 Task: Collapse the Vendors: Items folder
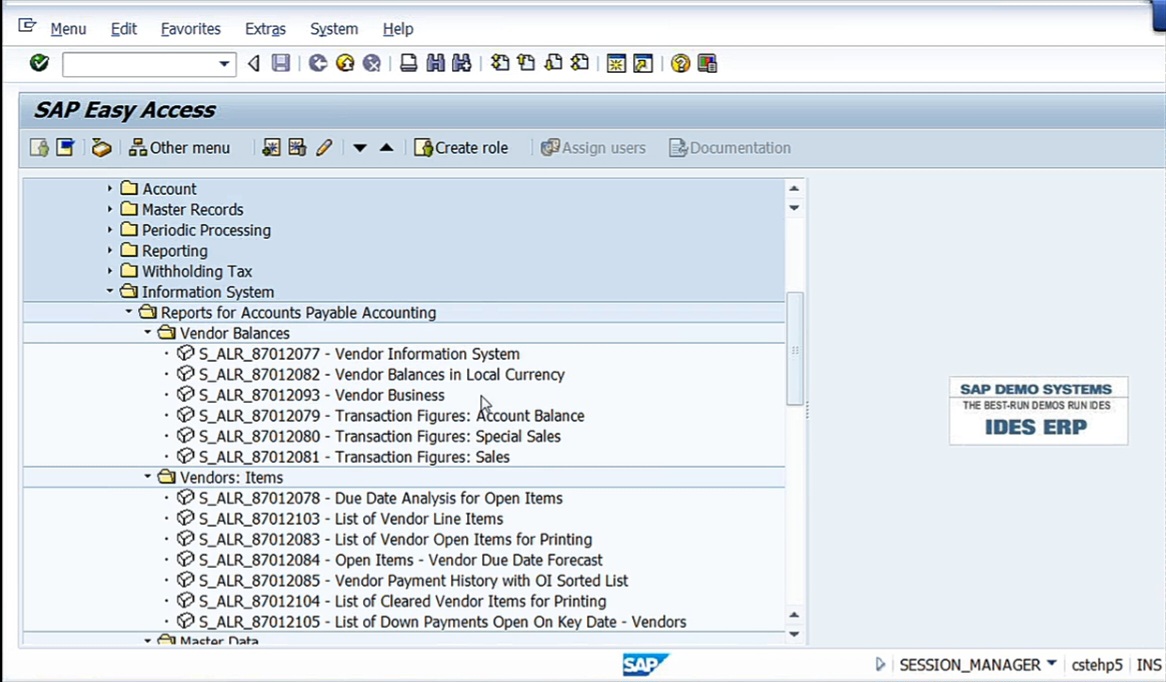pyautogui.click(x=147, y=477)
